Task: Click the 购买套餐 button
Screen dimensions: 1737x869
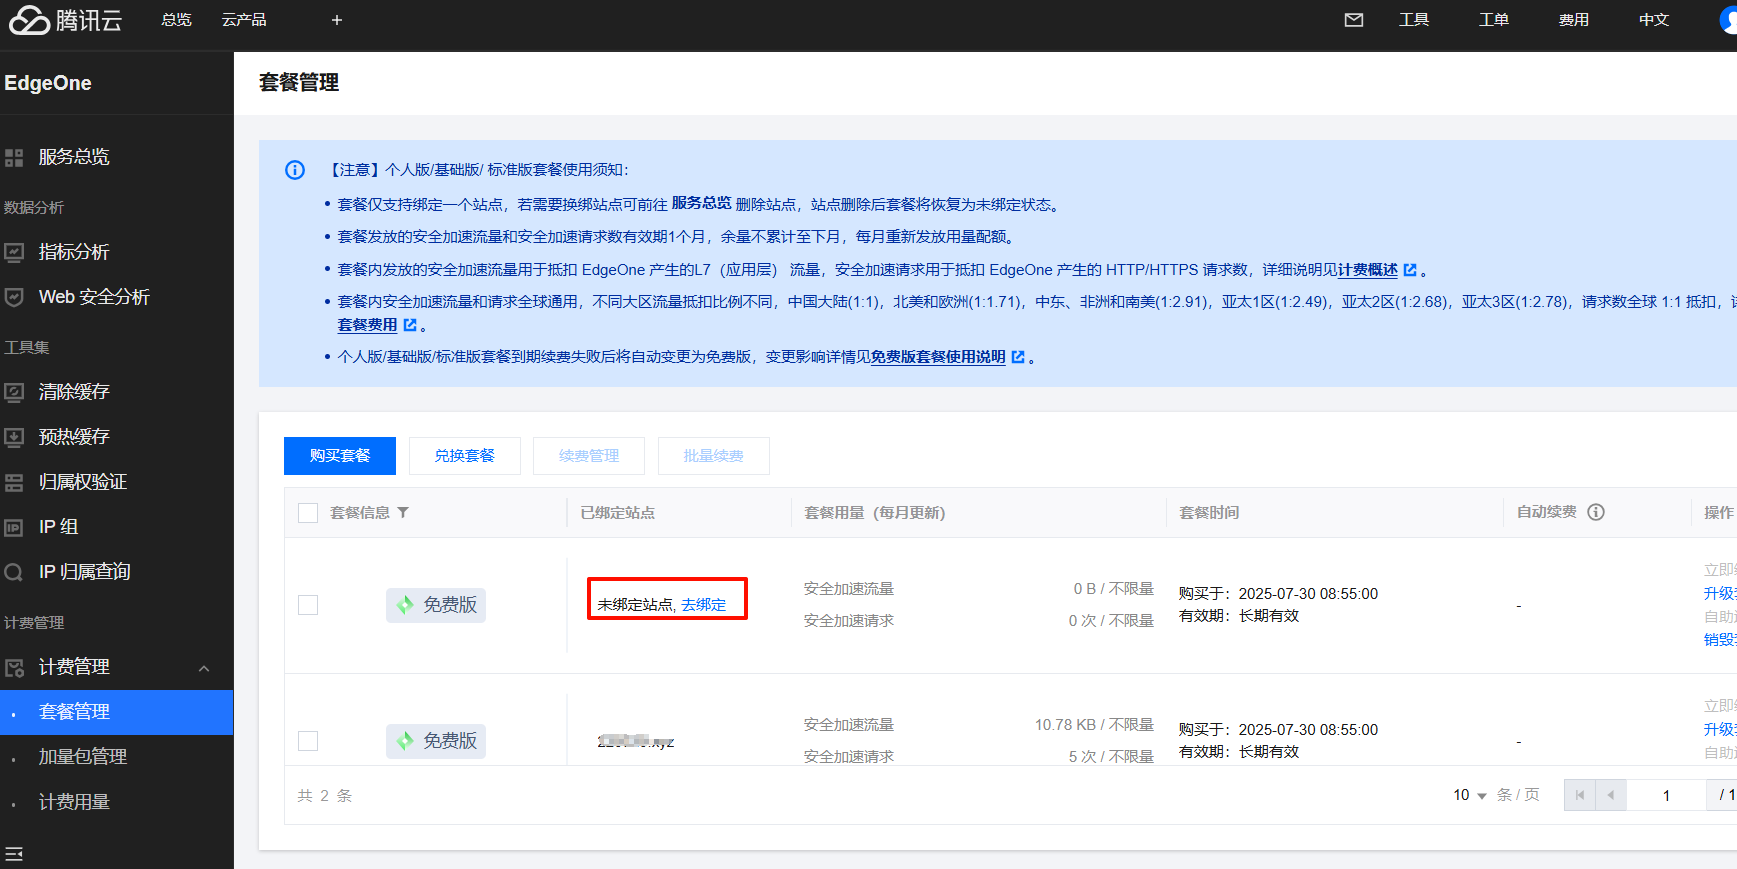Action: click(340, 456)
